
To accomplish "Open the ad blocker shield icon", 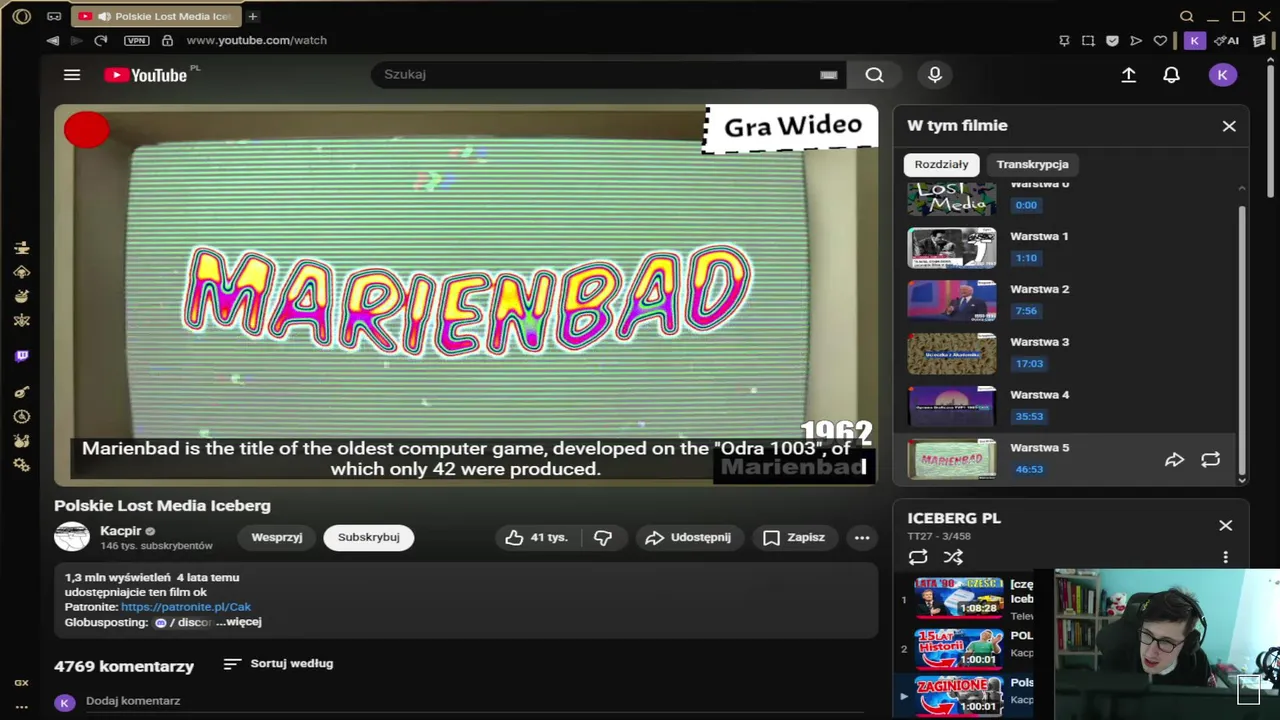I will pyautogui.click(x=1112, y=41).
